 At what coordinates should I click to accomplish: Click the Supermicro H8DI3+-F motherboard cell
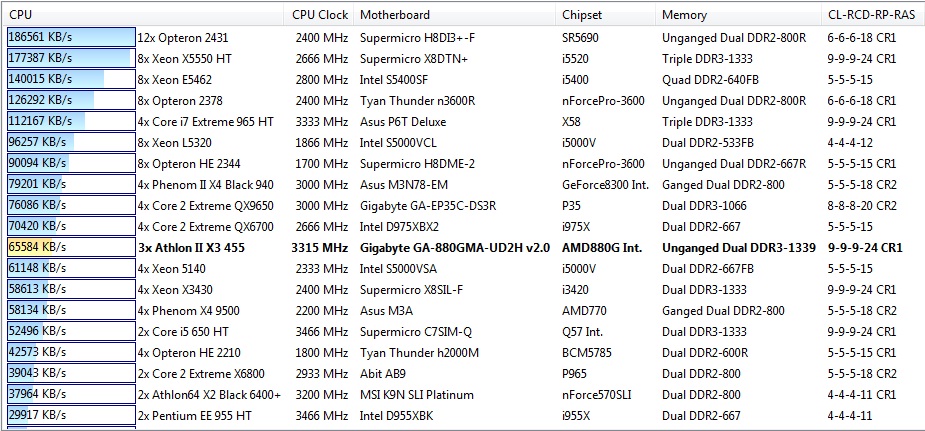click(x=418, y=37)
